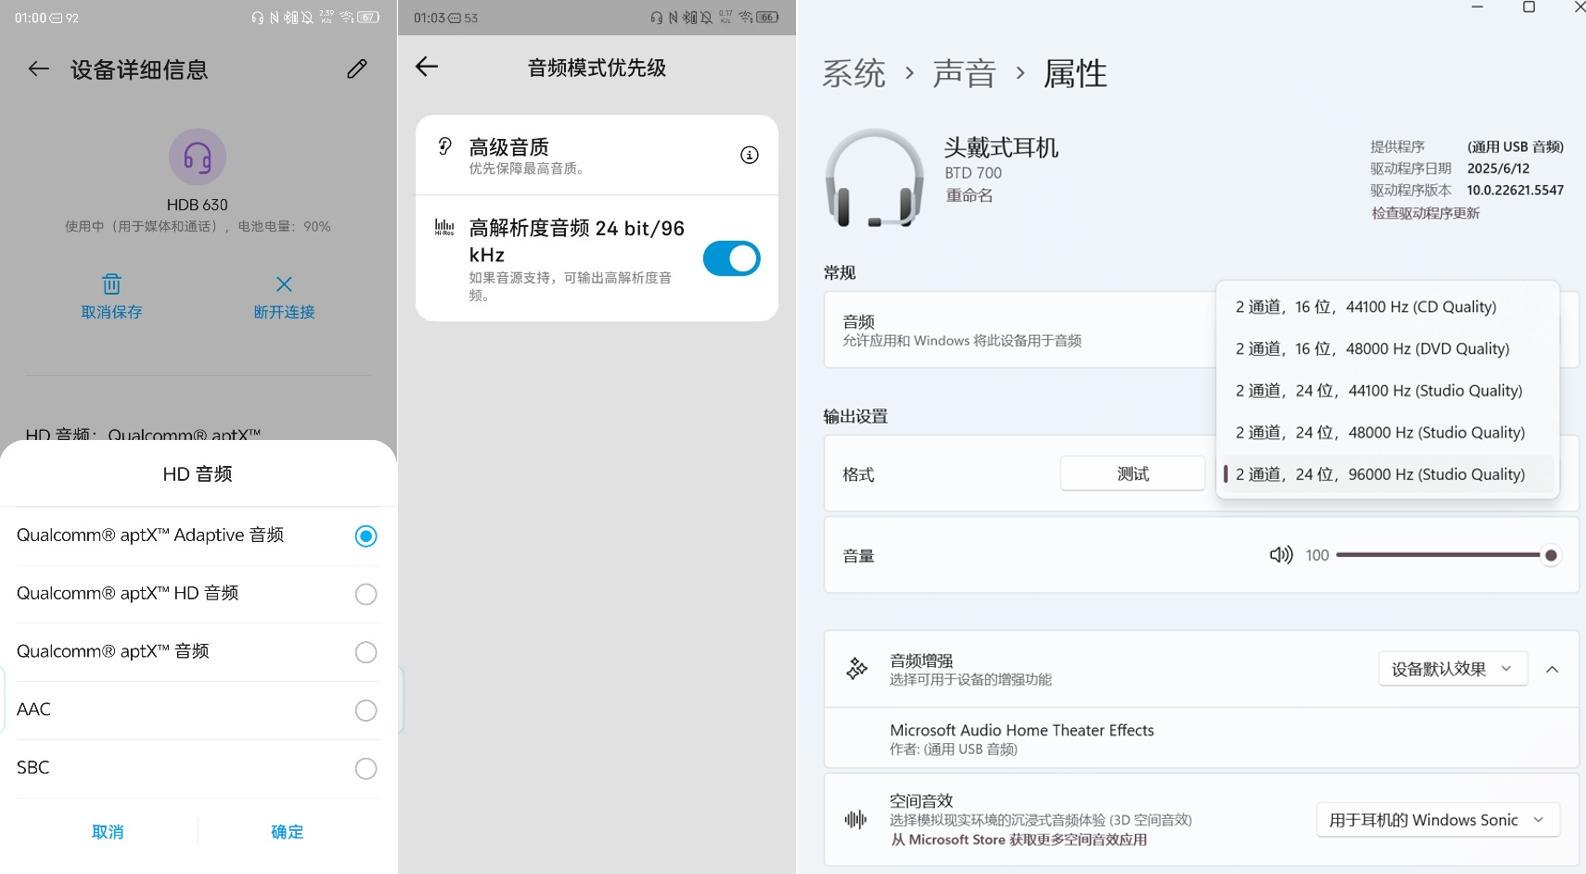Choose 24 位, 48000 Hz Studio Quality
This screenshot has height=874, width=1586.
(x=1380, y=433)
